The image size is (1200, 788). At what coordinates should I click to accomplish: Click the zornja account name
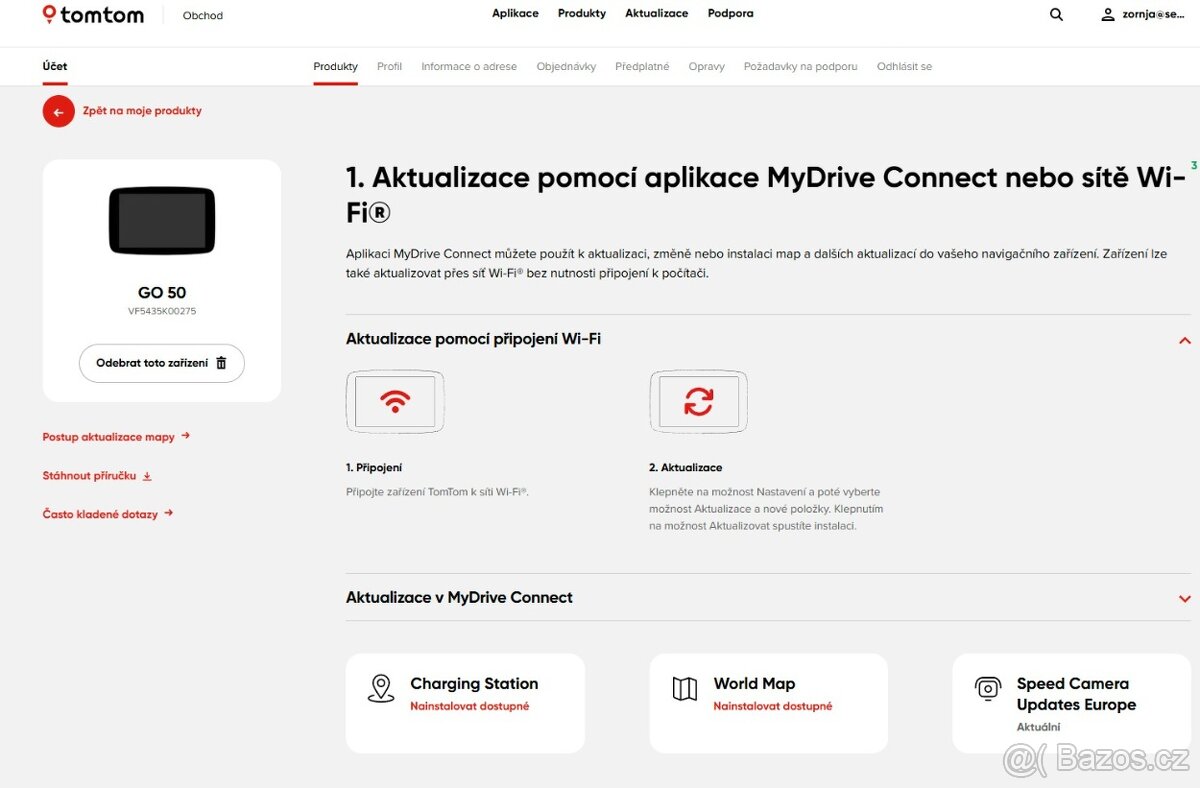tap(1153, 15)
